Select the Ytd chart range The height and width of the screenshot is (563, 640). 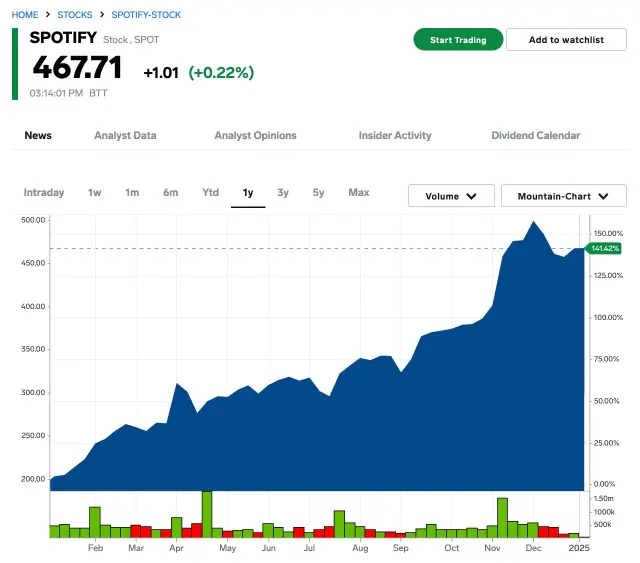[210, 192]
